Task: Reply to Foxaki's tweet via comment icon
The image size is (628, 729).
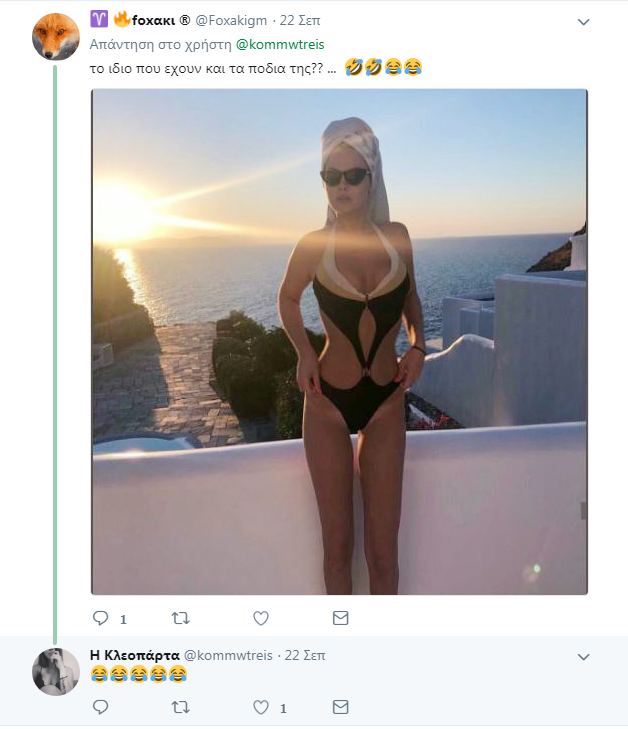Action: point(100,618)
